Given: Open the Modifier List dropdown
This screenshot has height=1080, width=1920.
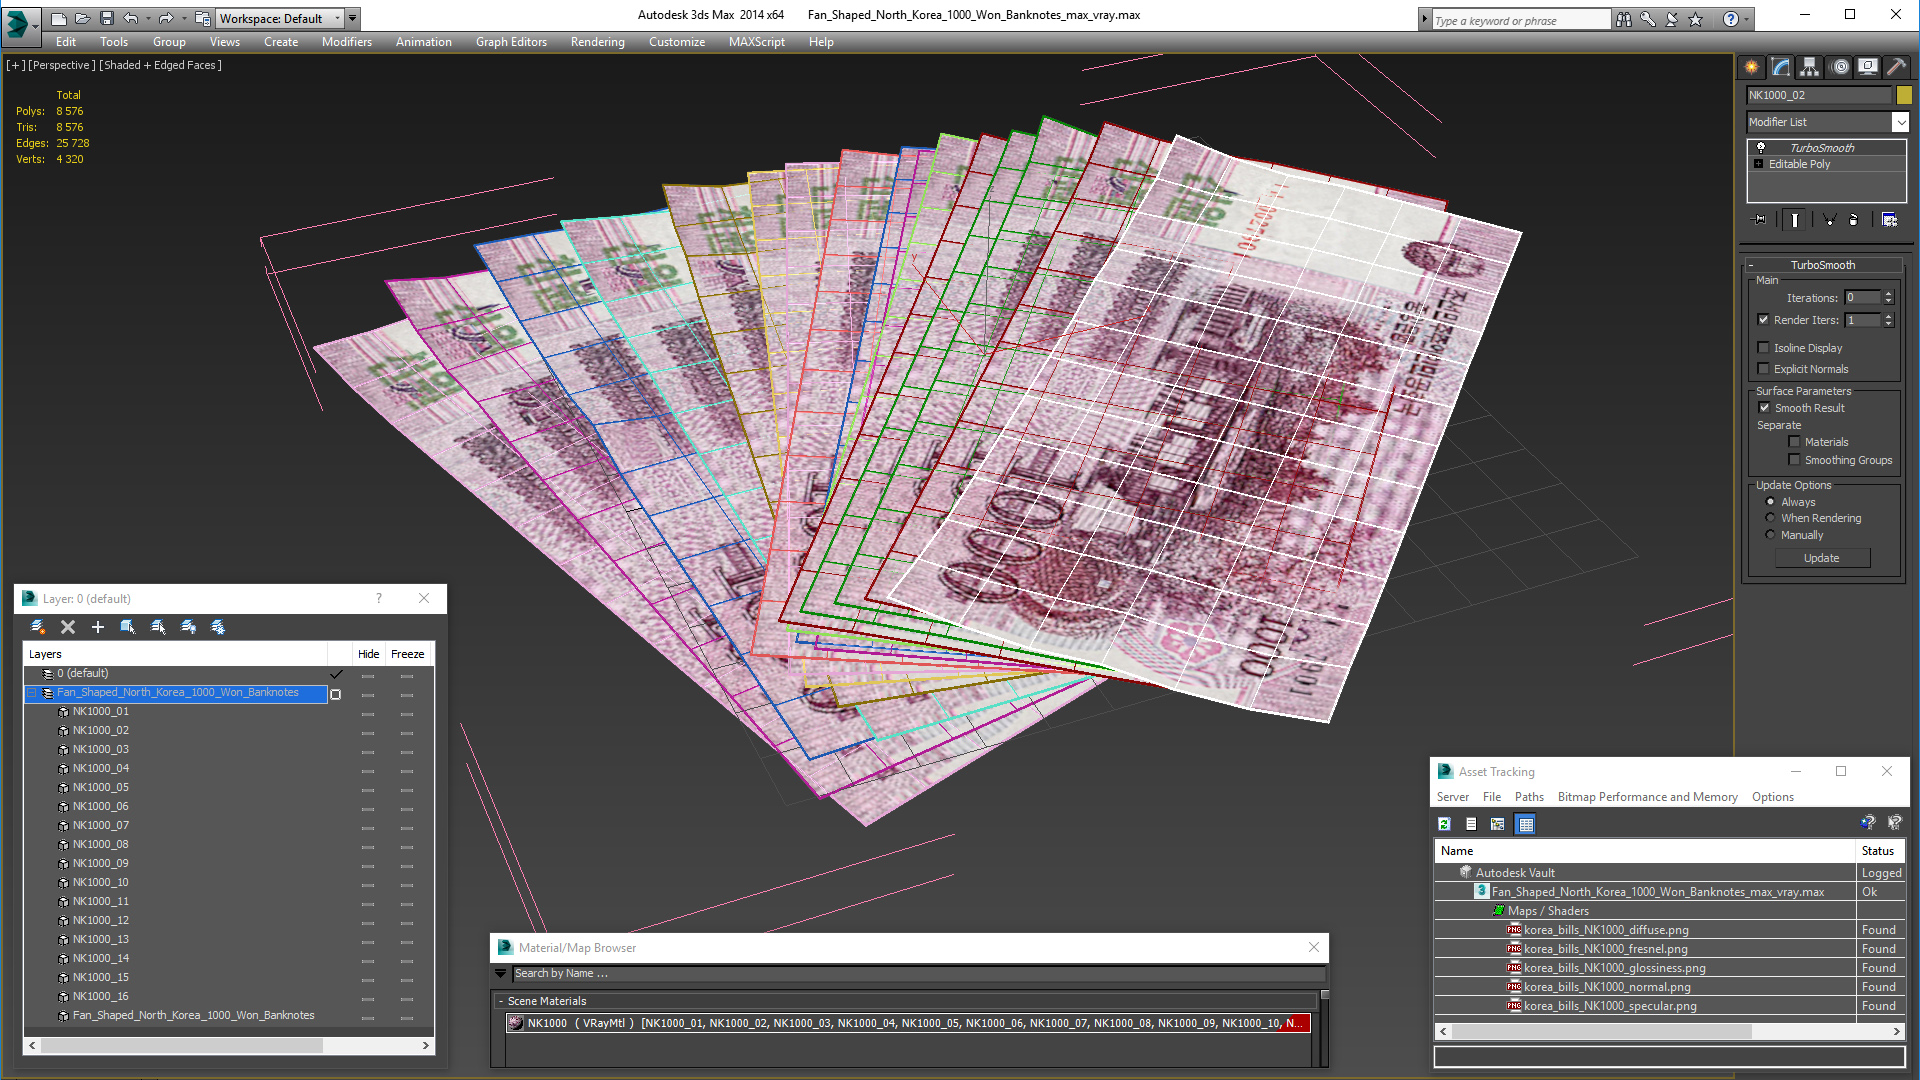Looking at the screenshot, I should (1900, 122).
